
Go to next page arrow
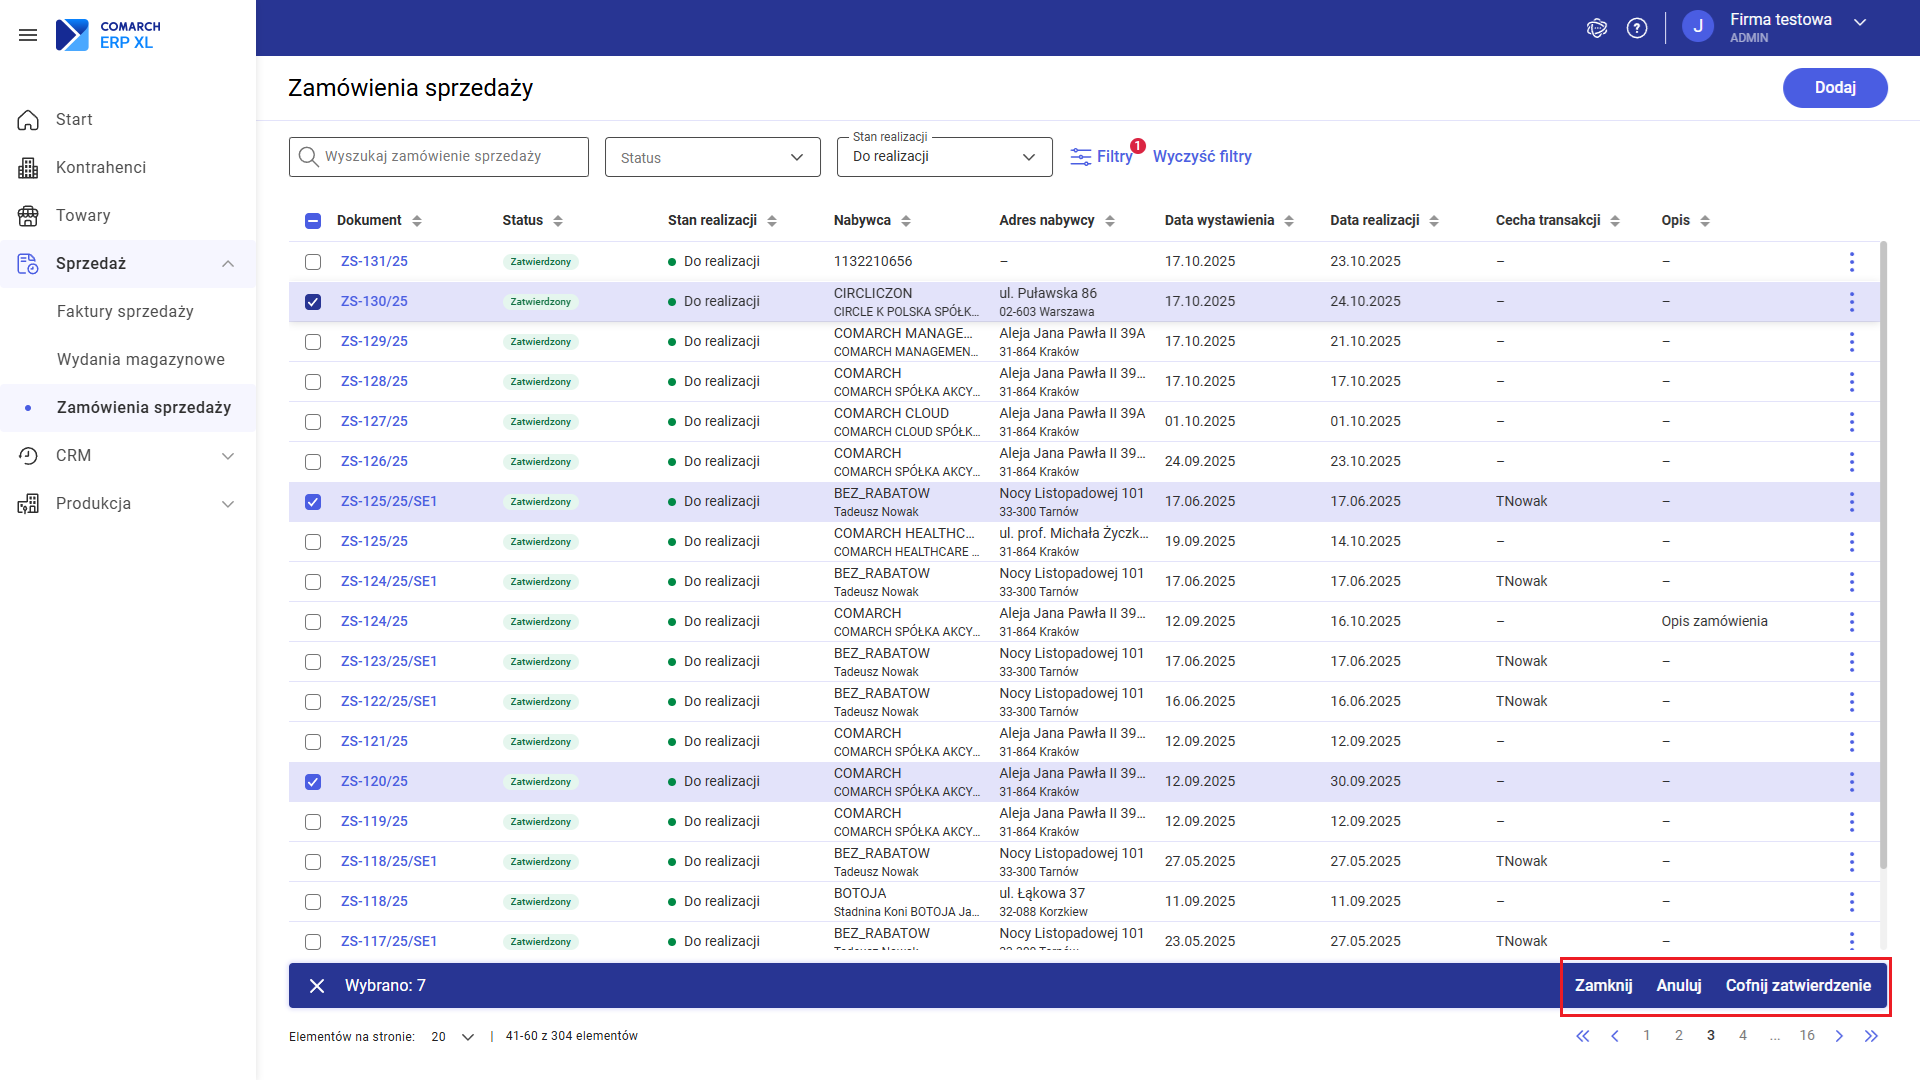click(x=1839, y=1036)
